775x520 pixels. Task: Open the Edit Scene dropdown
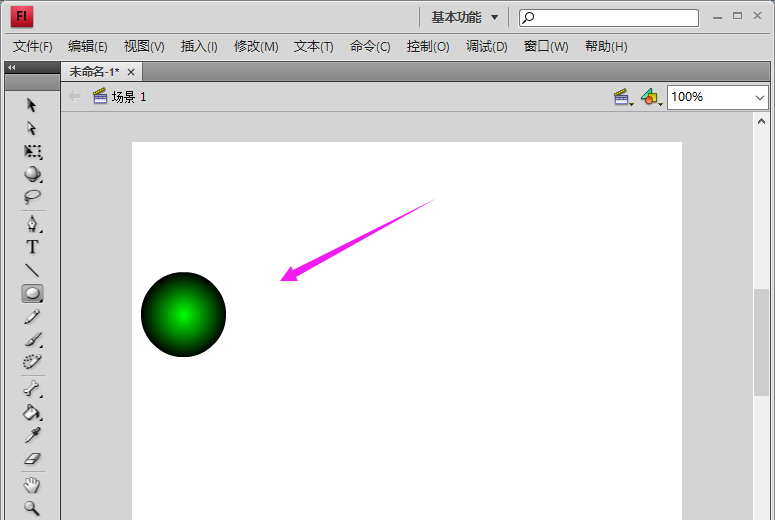tap(623, 97)
